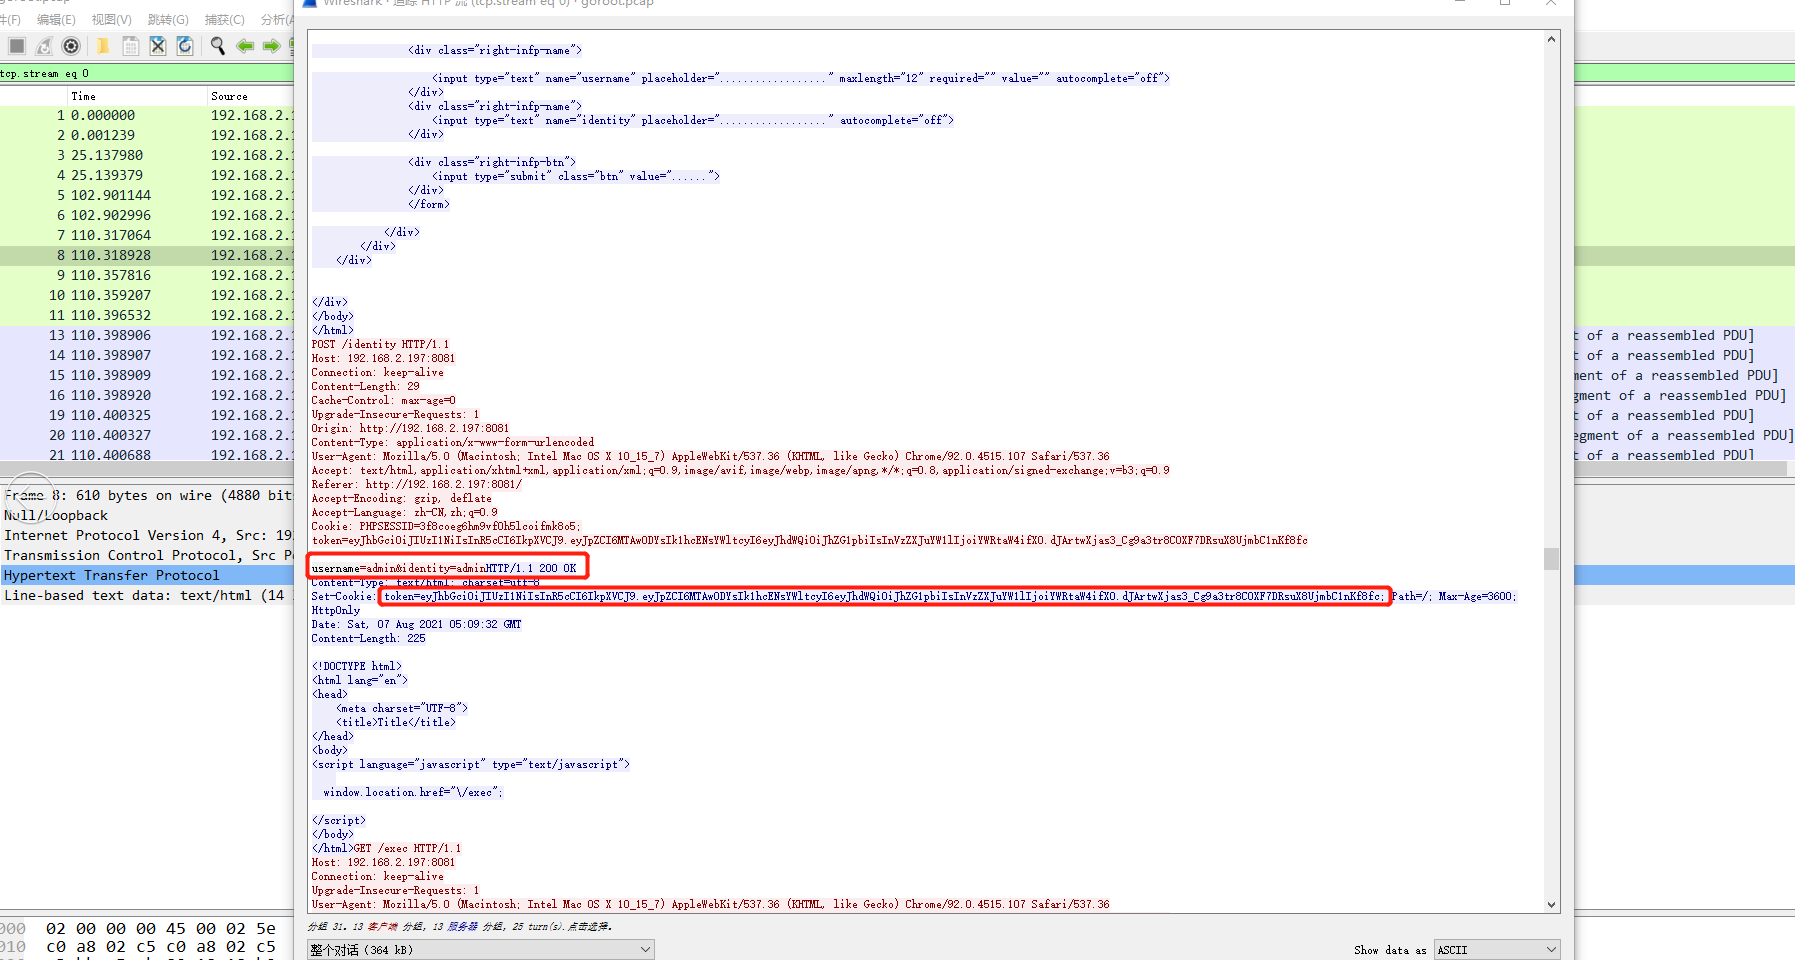Select packet 21 at time 110.400688
This screenshot has width=1795, height=960.
[x=147, y=455]
